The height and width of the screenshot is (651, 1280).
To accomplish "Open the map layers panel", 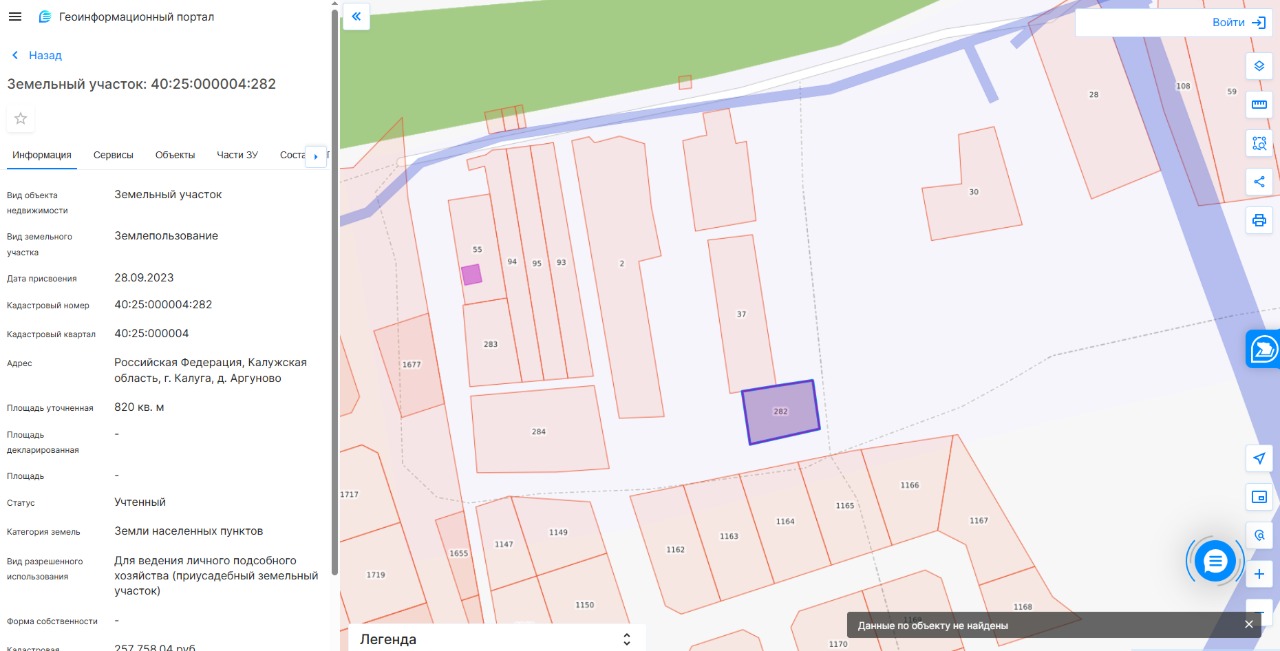I will point(1259,66).
